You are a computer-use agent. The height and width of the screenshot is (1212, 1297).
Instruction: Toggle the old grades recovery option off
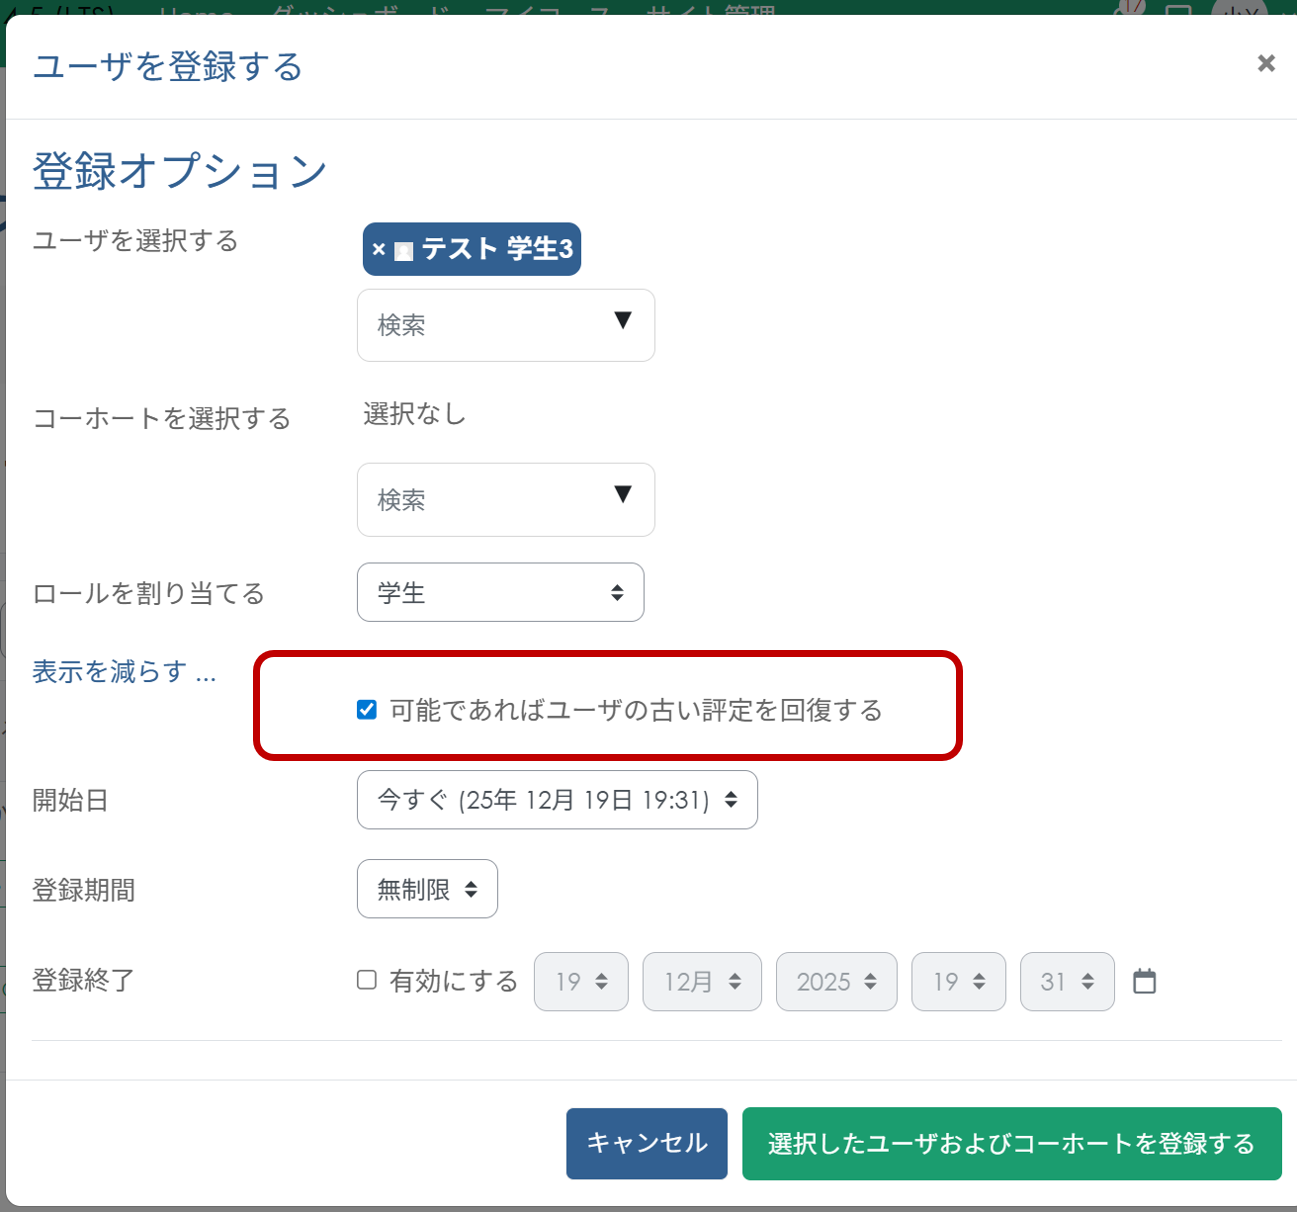click(365, 710)
